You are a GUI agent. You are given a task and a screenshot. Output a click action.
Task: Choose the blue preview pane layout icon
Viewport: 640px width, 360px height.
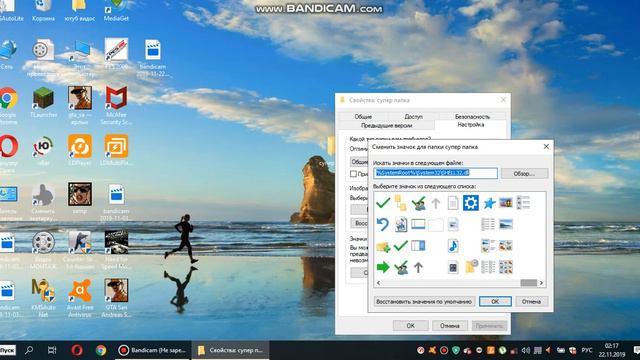click(x=418, y=246)
